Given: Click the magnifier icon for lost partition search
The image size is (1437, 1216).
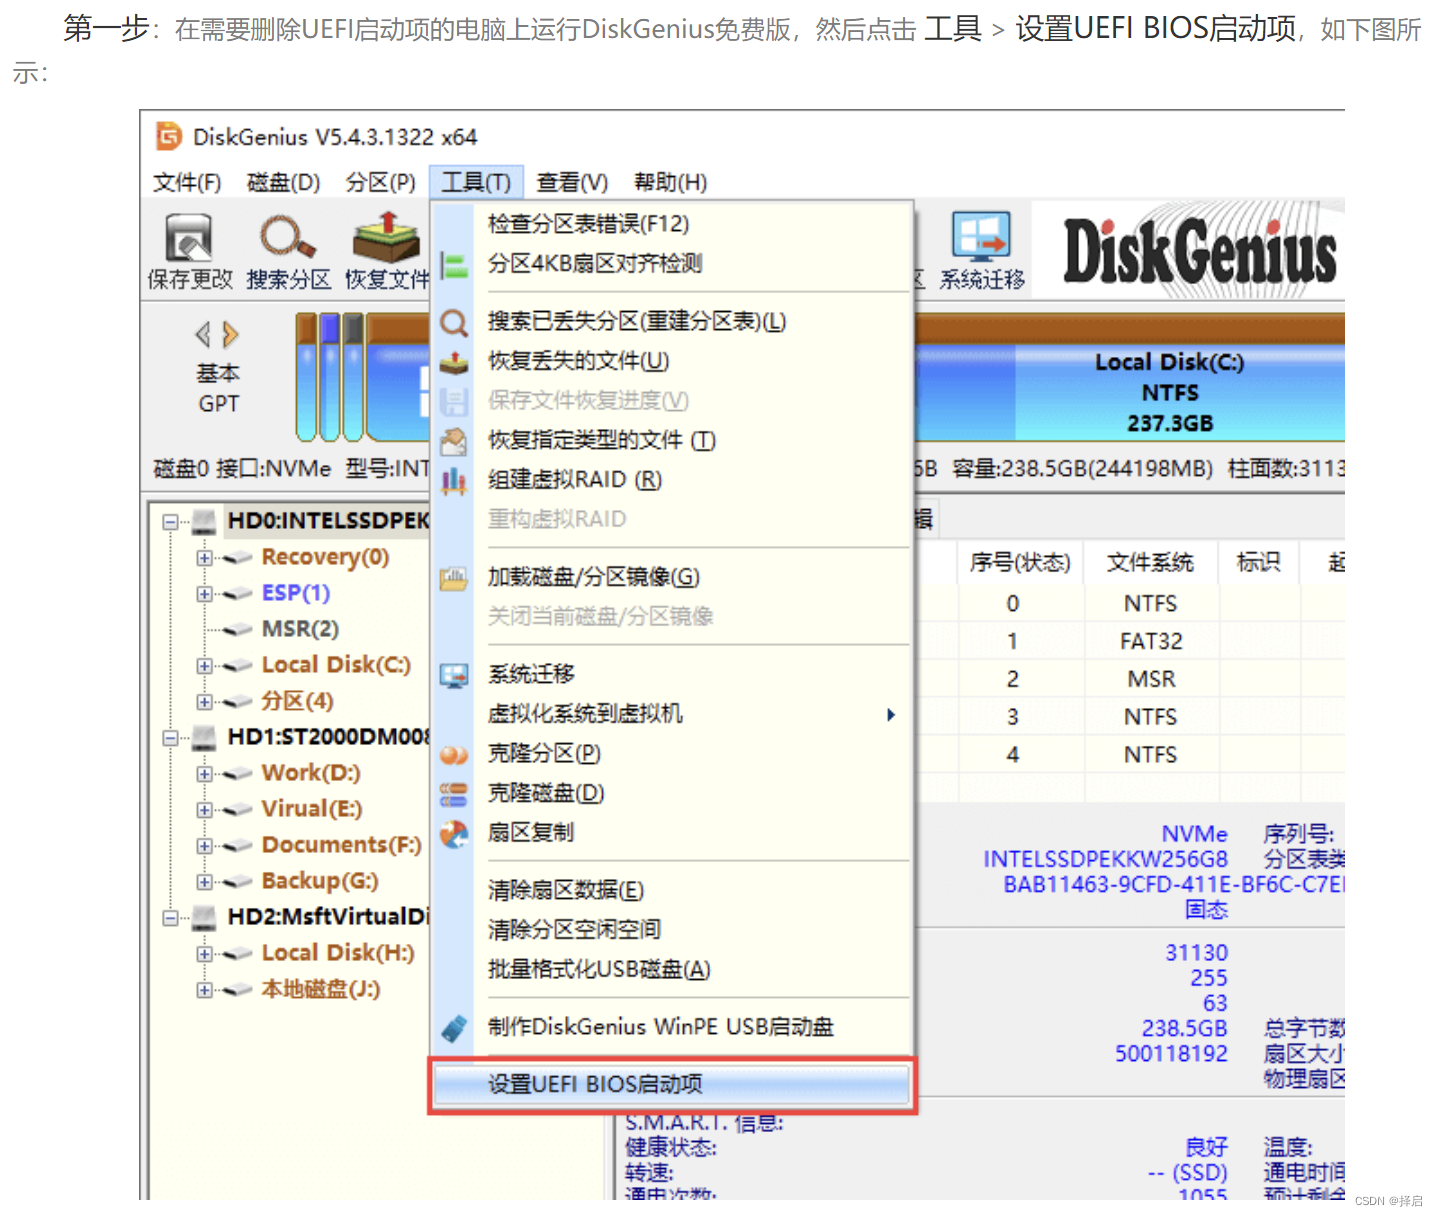Looking at the screenshot, I should [454, 323].
